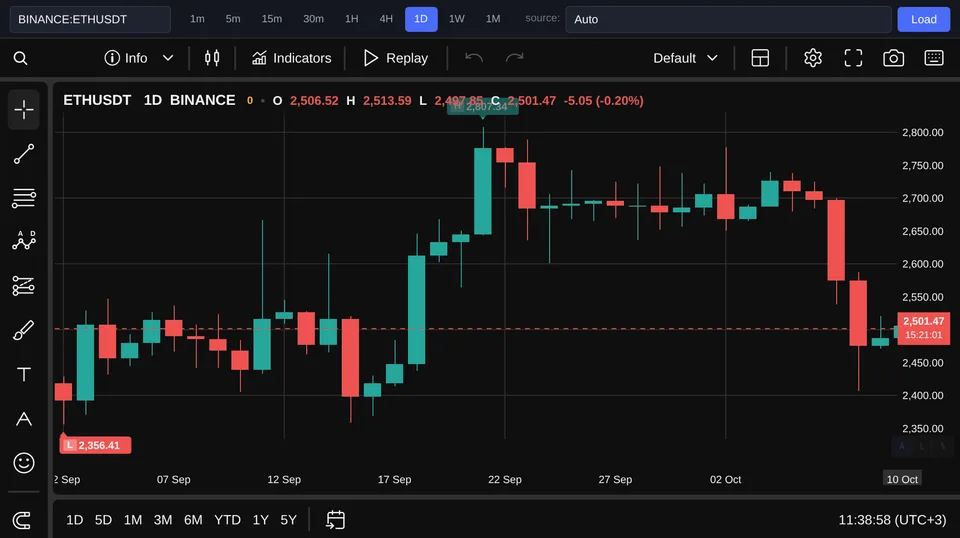Open the keyboard shortcuts icon
Screen dimensions: 960x538
[934, 58]
